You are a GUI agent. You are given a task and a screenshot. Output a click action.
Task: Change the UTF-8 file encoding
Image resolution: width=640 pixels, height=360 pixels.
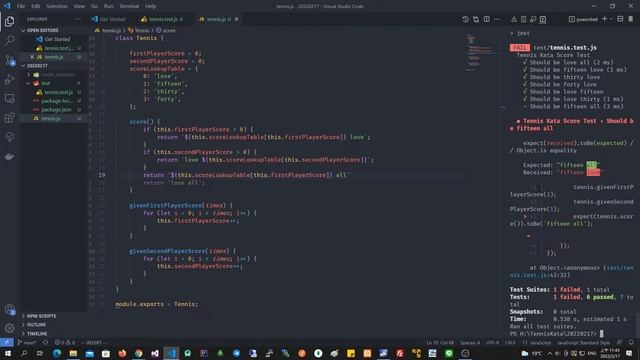[492, 342]
